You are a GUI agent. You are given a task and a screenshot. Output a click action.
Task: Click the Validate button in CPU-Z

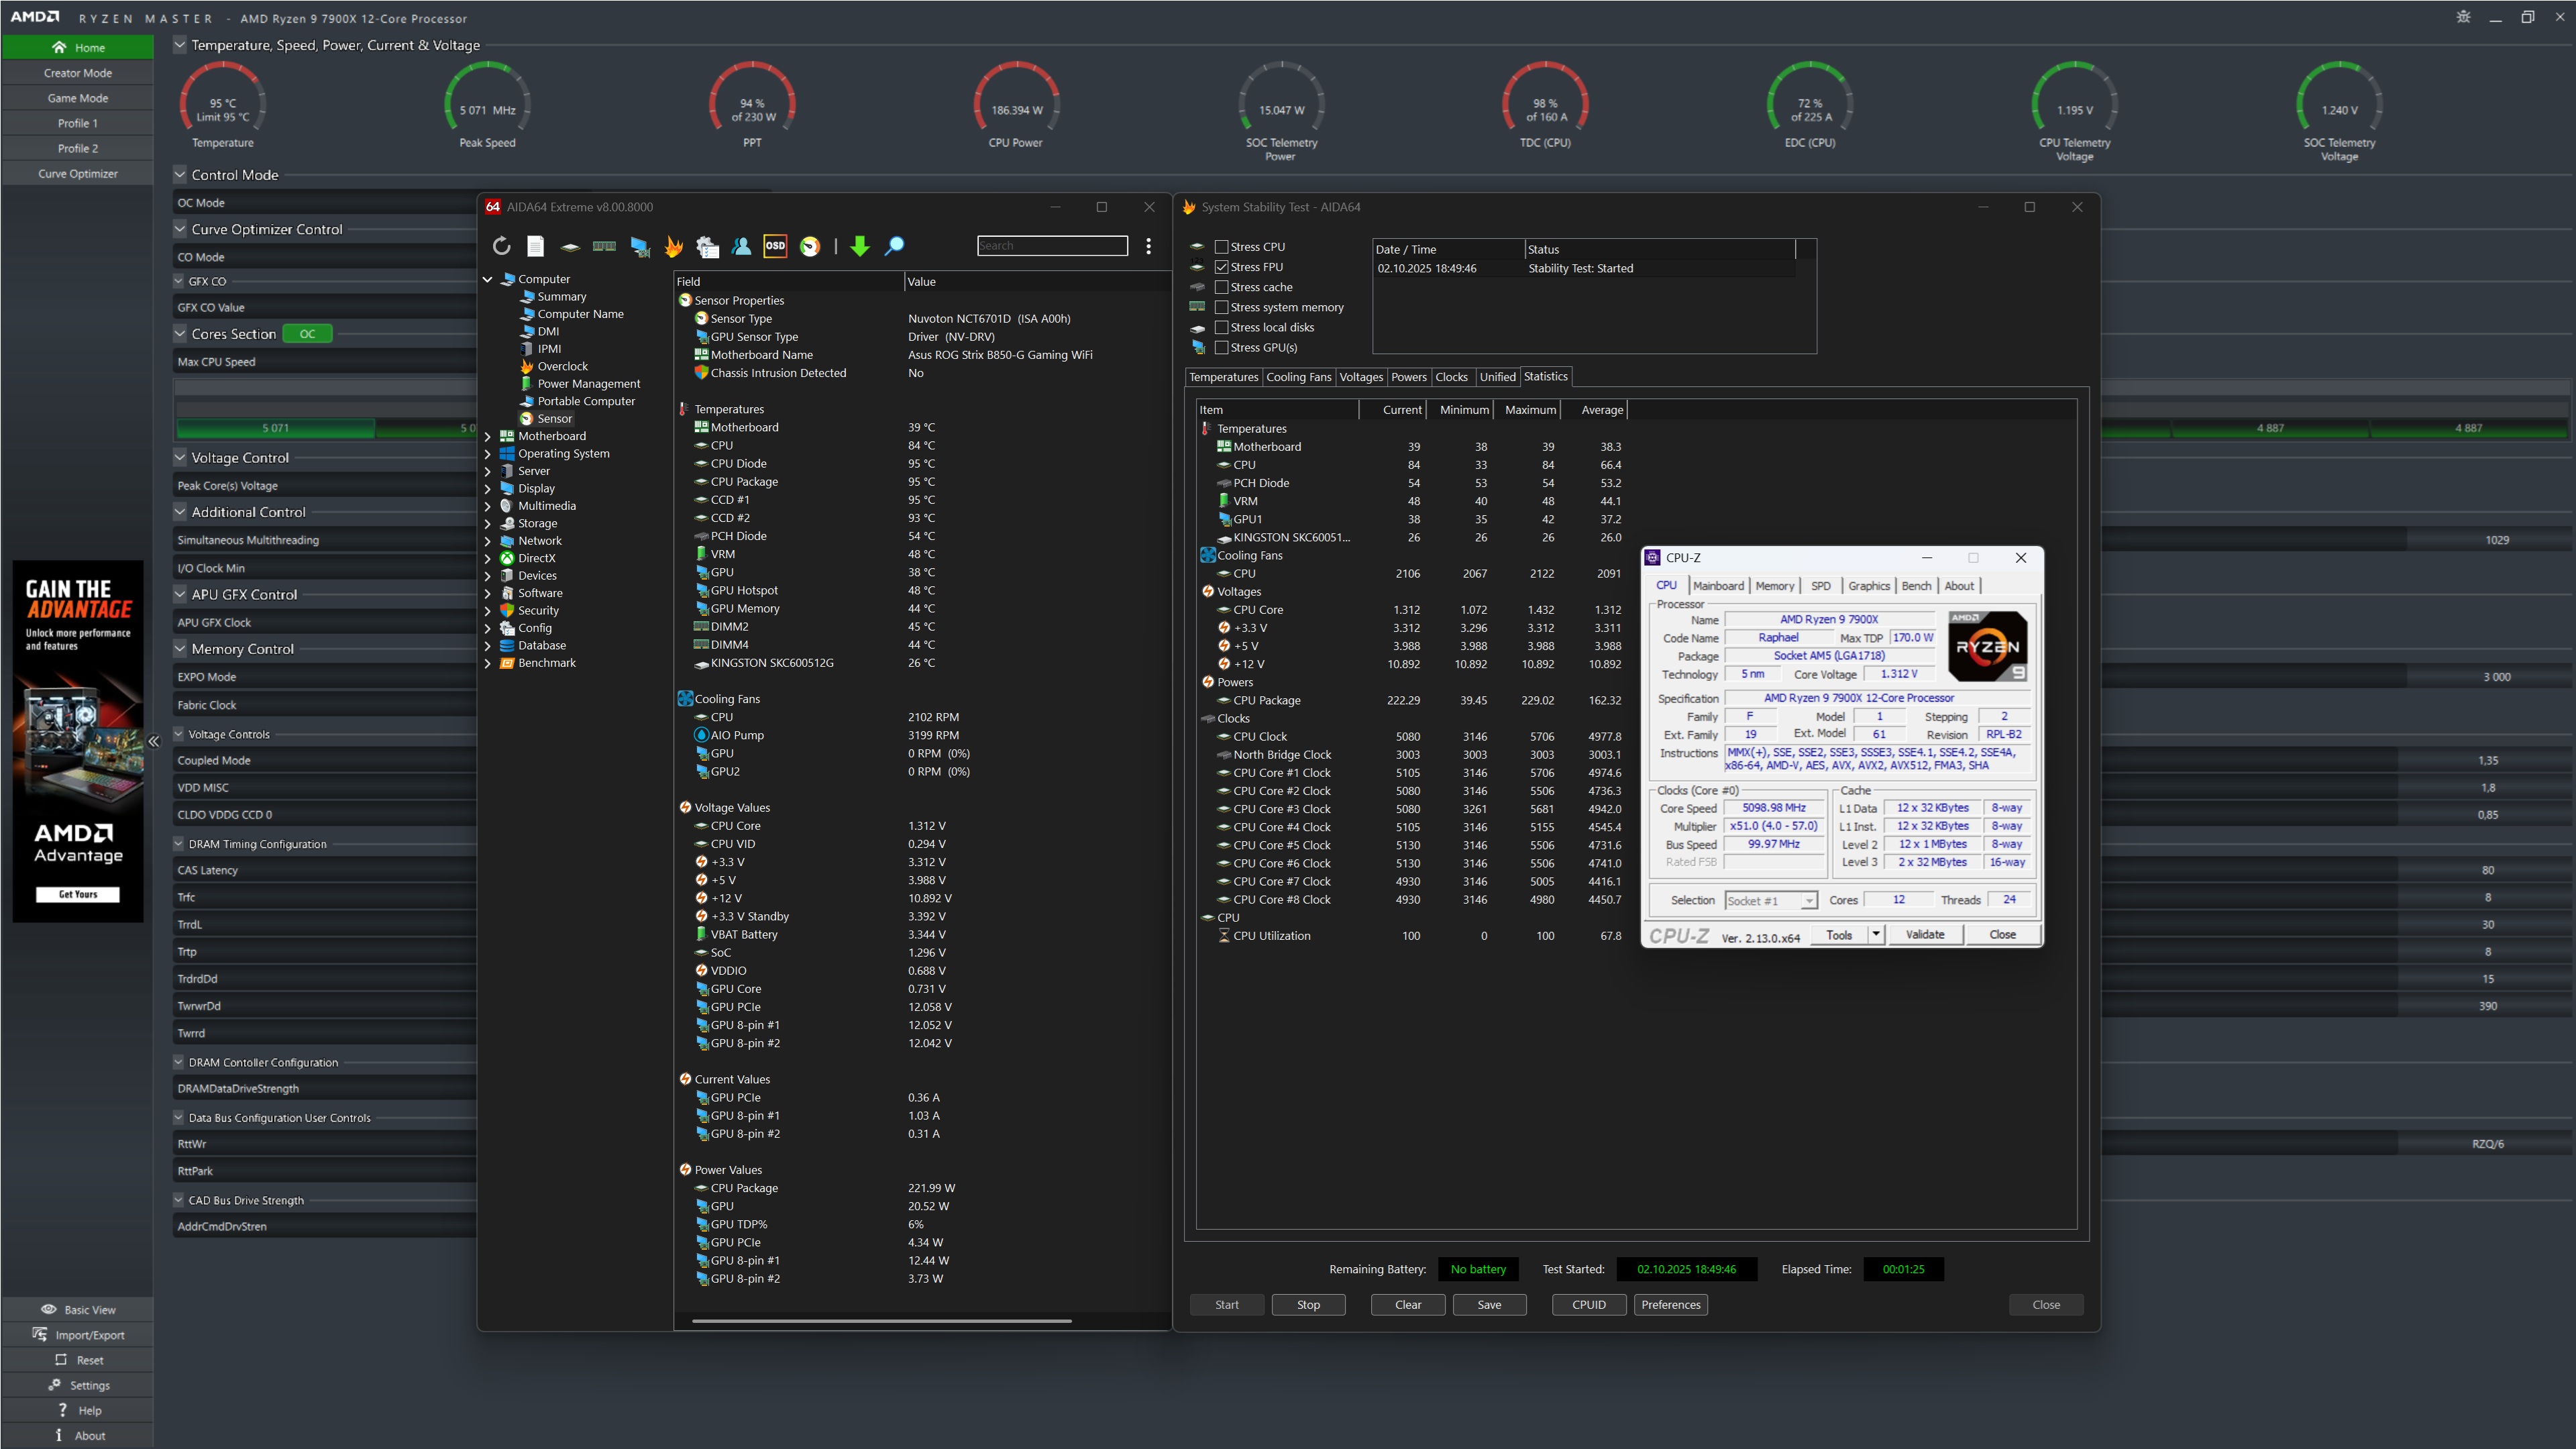[x=1924, y=935]
